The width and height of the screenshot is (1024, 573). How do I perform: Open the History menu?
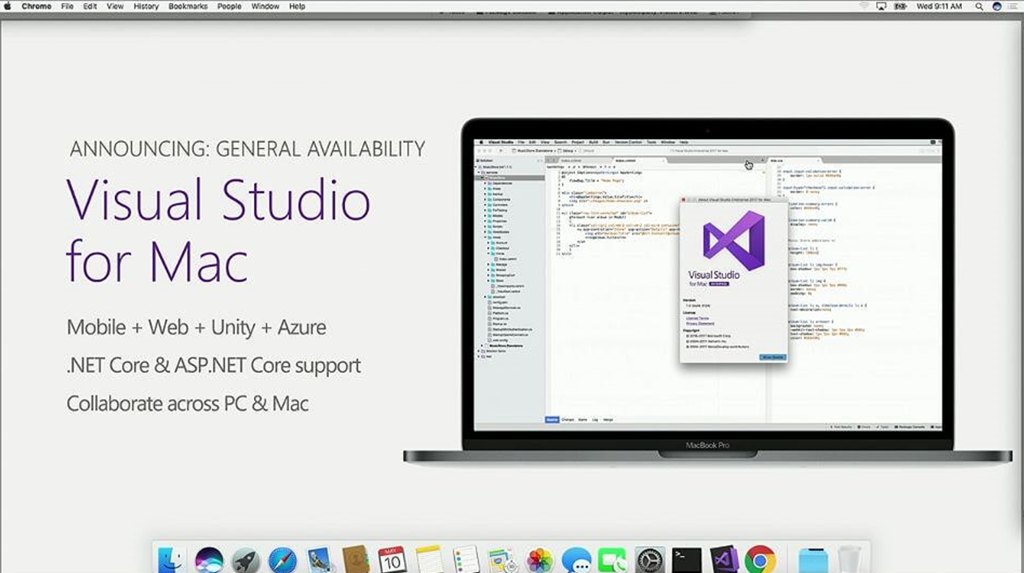tap(146, 6)
